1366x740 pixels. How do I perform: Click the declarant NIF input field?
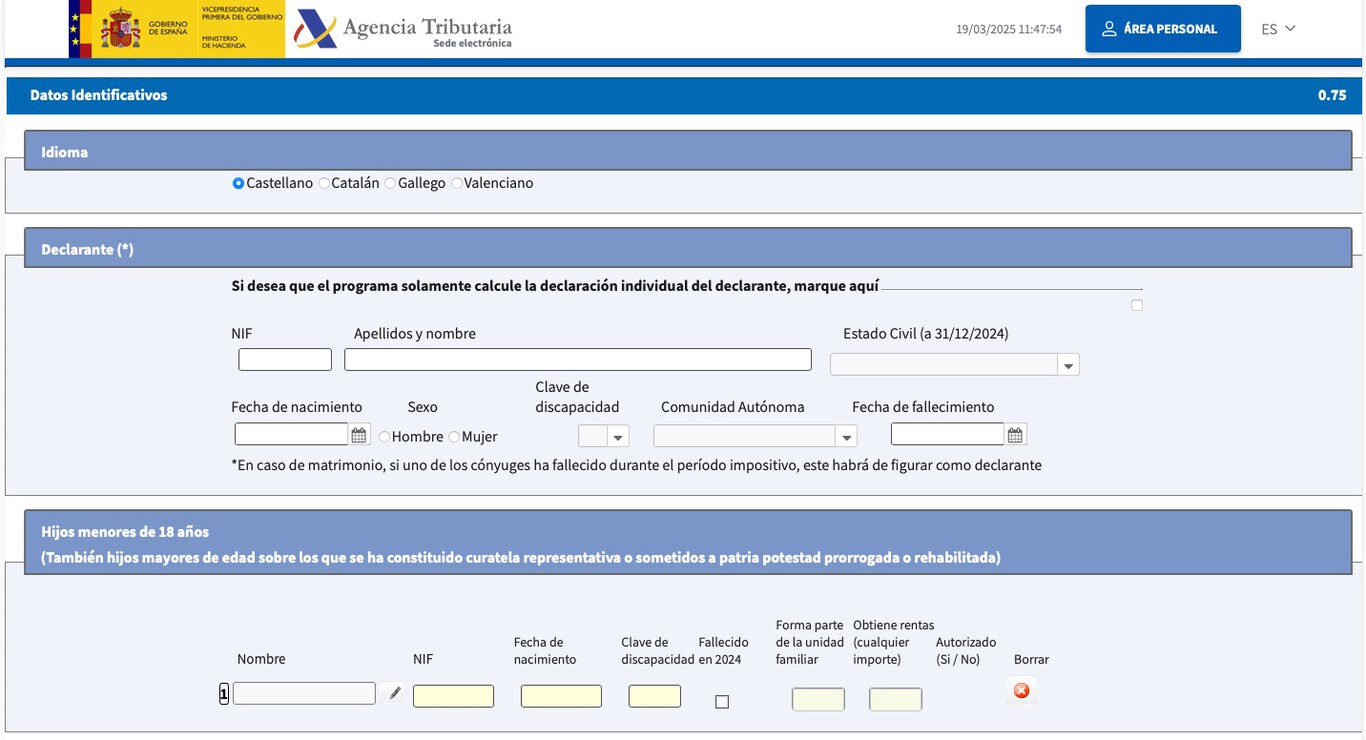[x=285, y=360]
